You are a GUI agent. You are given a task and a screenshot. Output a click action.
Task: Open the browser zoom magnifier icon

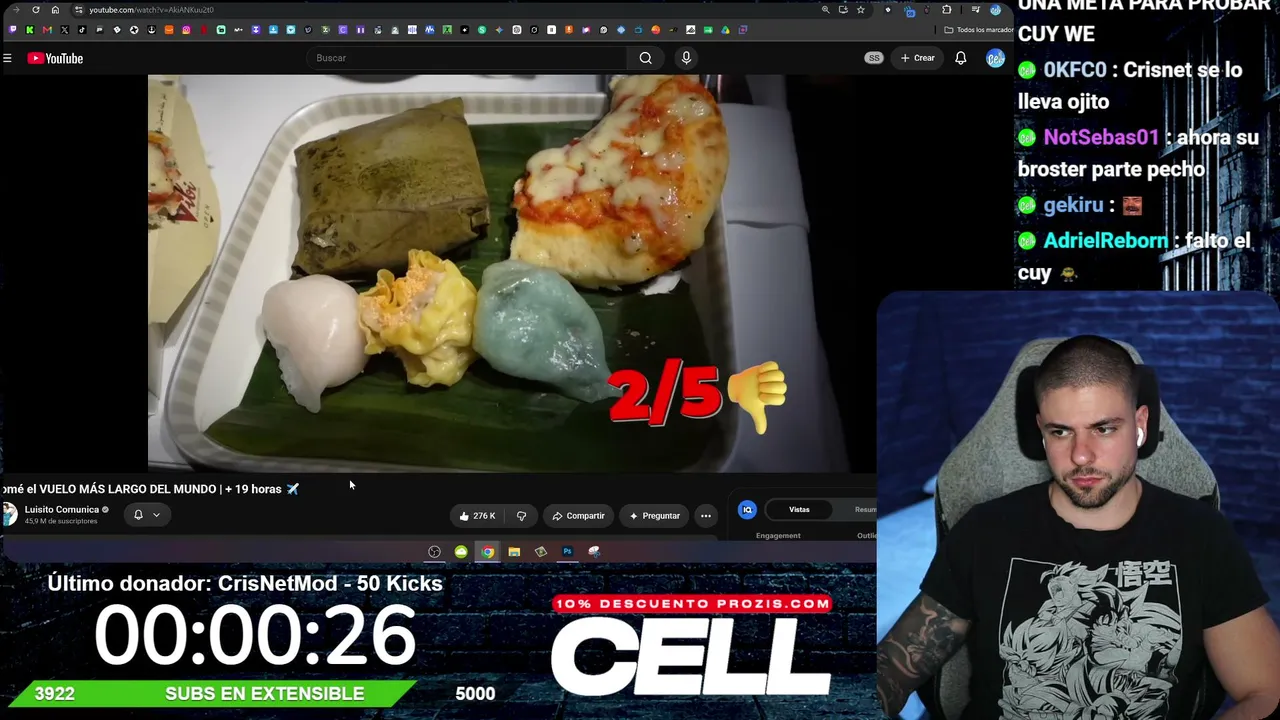pos(825,10)
